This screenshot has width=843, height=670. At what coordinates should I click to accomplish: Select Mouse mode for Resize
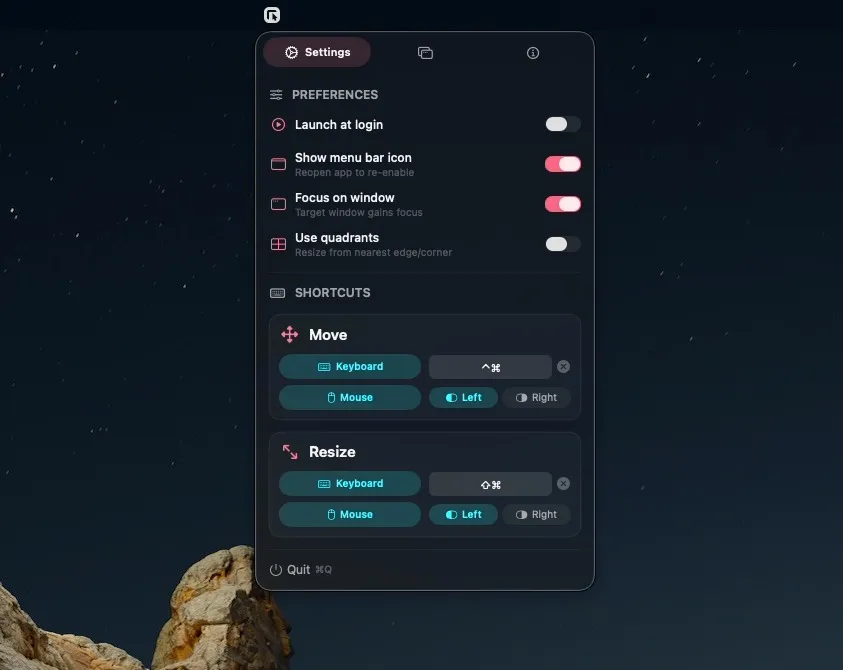(350, 515)
